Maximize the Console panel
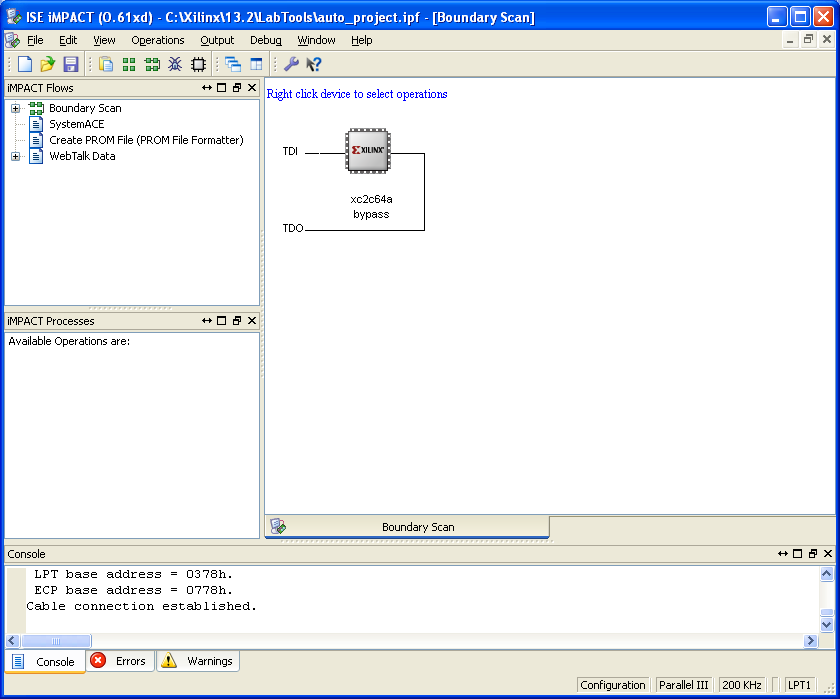 [x=798, y=554]
